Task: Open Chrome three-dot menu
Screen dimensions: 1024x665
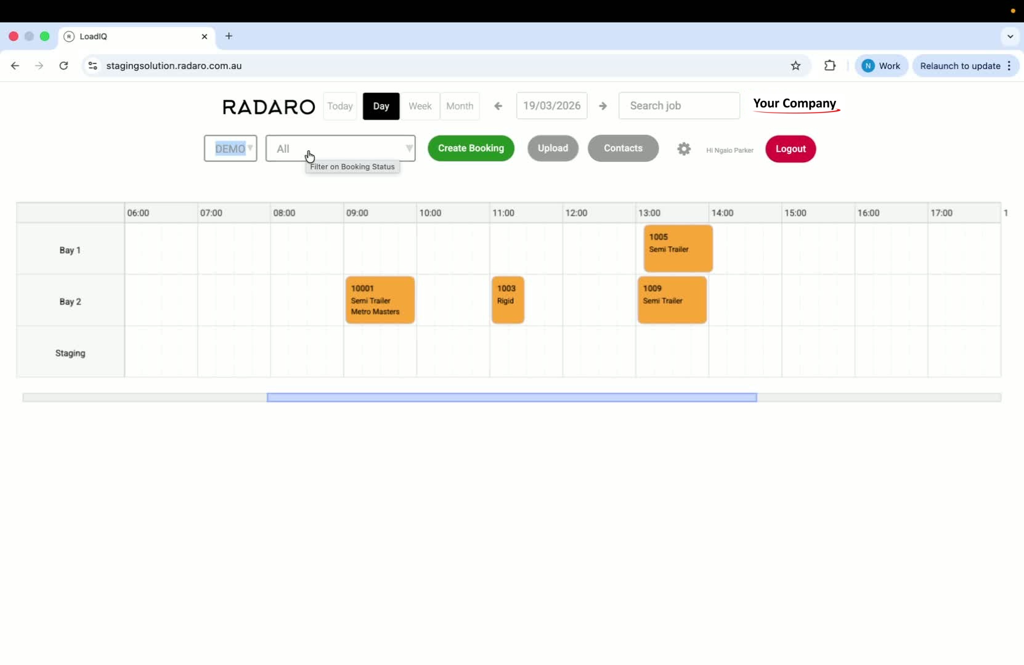Action: pos(1009,65)
